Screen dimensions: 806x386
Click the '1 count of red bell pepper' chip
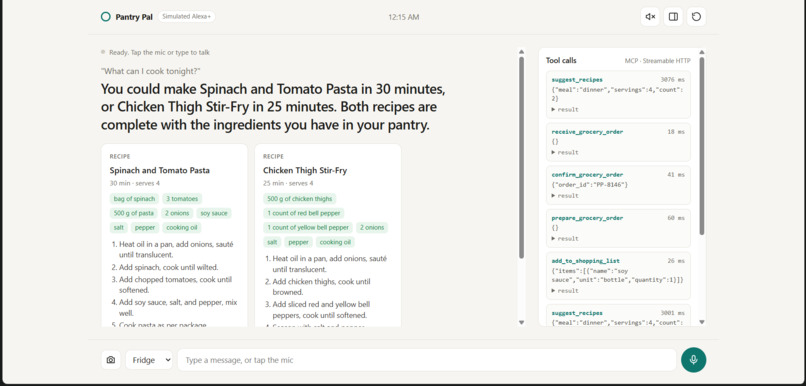(304, 213)
